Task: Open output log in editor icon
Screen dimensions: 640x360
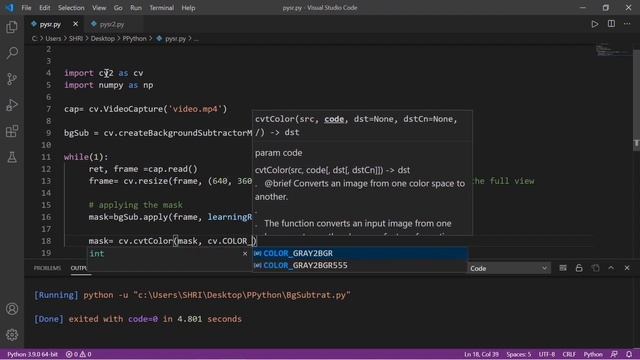Action: [x=595, y=268]
